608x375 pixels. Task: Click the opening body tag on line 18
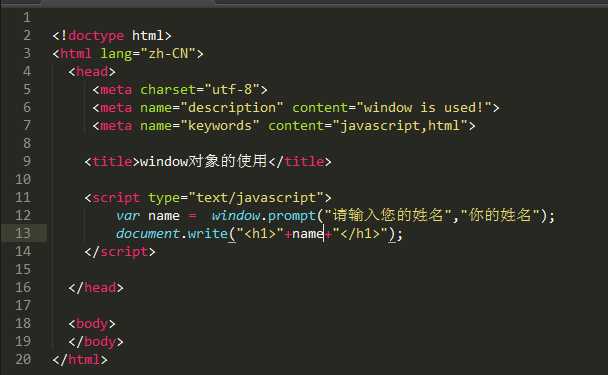coord(92,323)
